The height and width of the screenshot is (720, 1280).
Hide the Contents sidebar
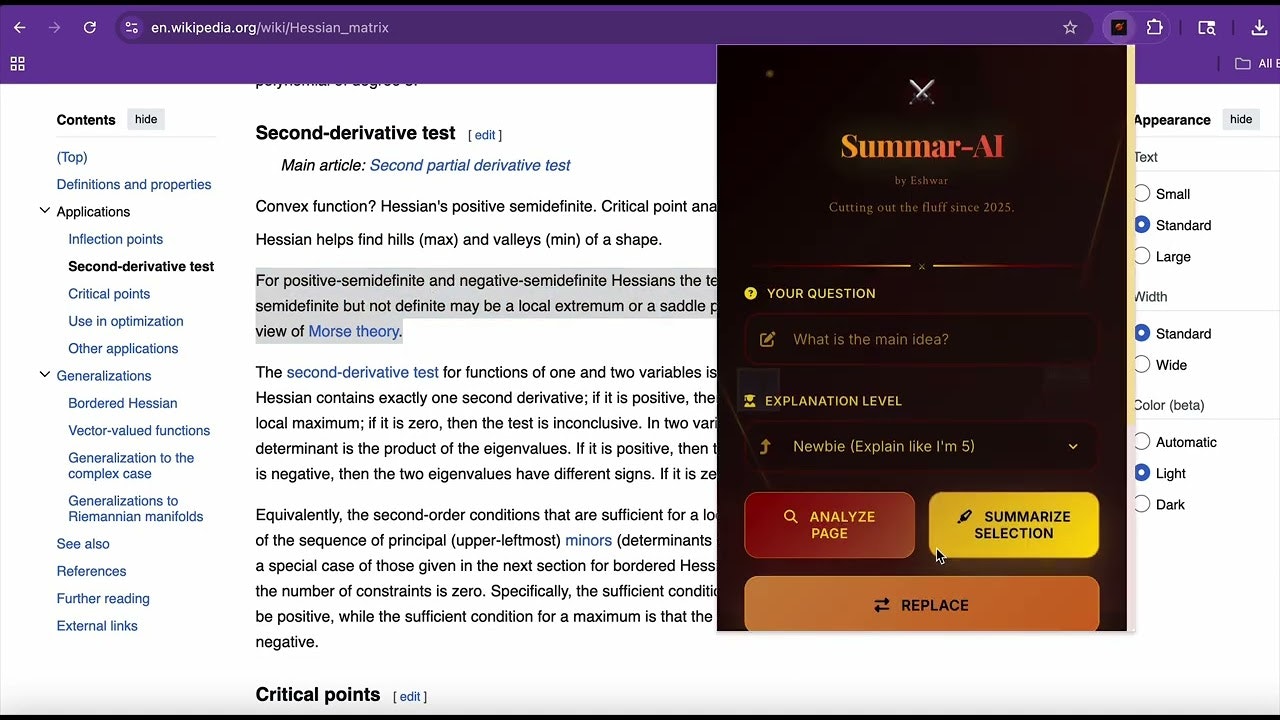coord(146,119)
